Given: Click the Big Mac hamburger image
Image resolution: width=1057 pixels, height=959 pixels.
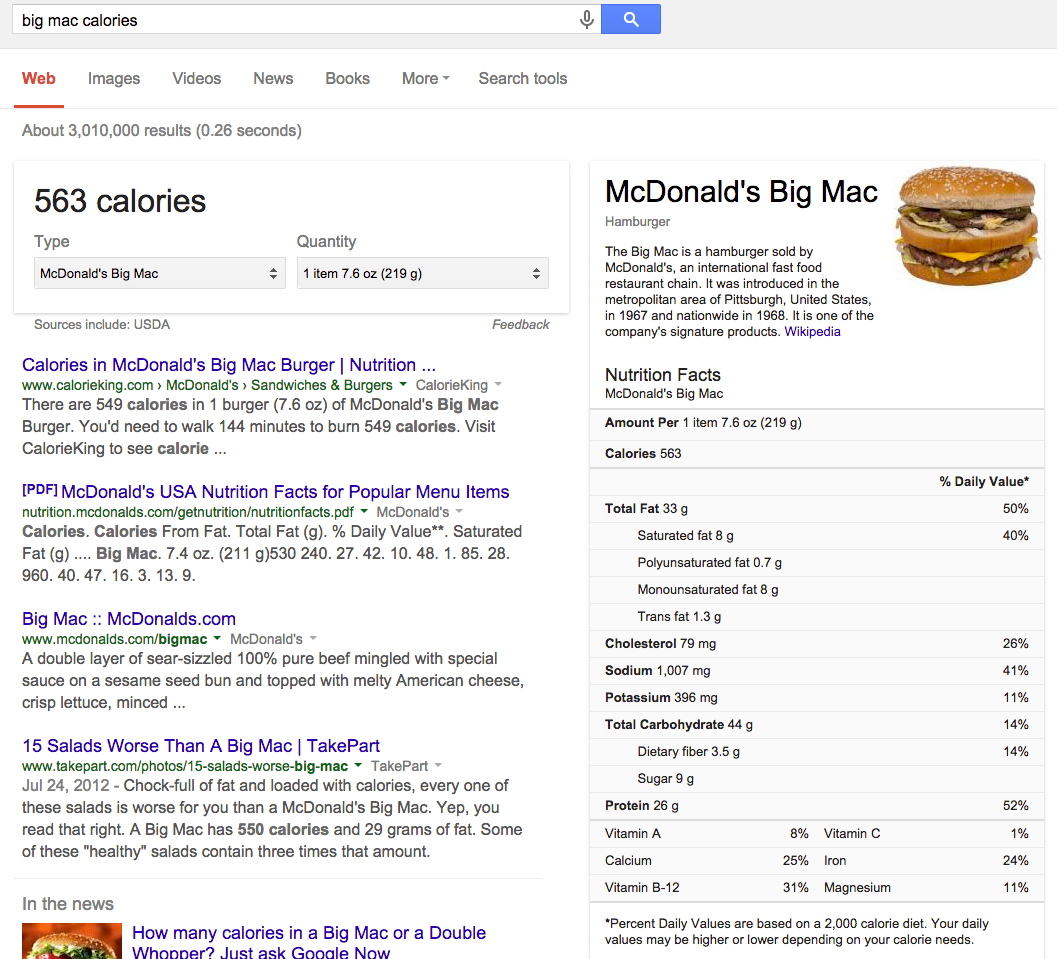Looking at the screenshot, I should pyautogui.click(x=967, y=226).
